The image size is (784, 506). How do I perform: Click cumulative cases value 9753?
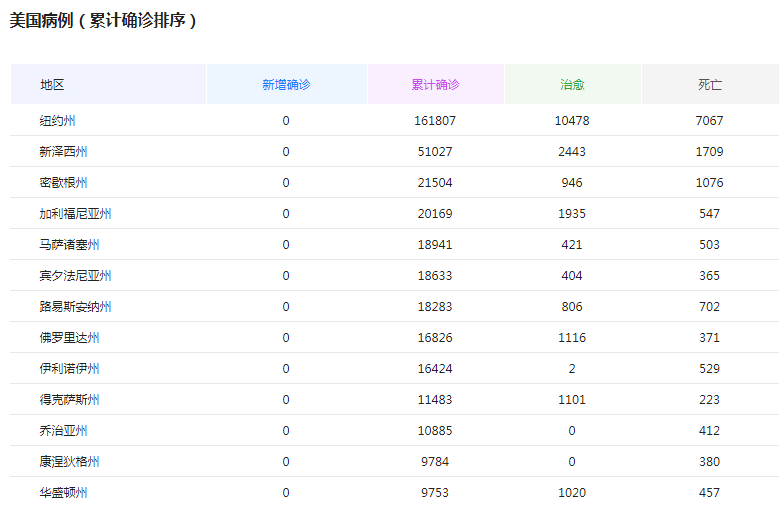[435, 492]
